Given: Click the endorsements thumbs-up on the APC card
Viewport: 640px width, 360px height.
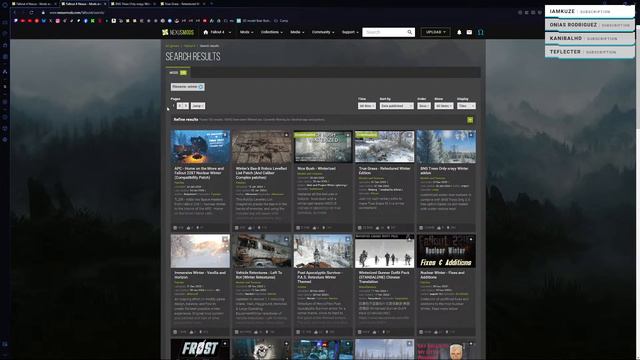Looking at the screenshot, I should click(x=189, y=228).
